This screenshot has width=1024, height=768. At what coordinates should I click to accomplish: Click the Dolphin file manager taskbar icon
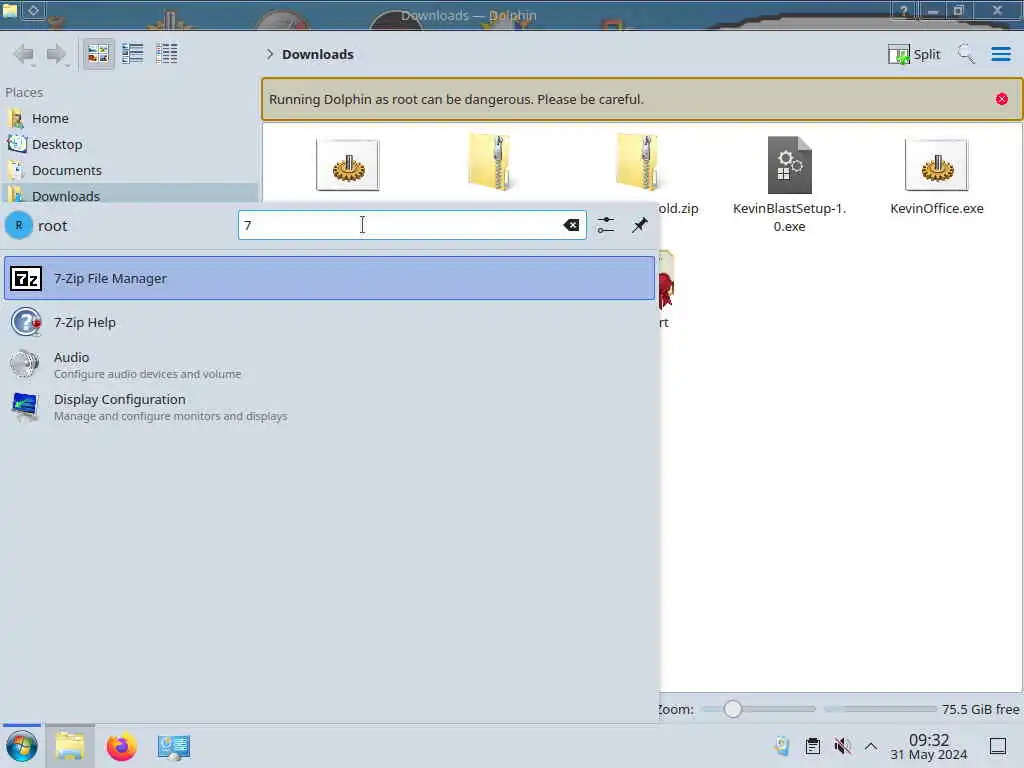70,746
